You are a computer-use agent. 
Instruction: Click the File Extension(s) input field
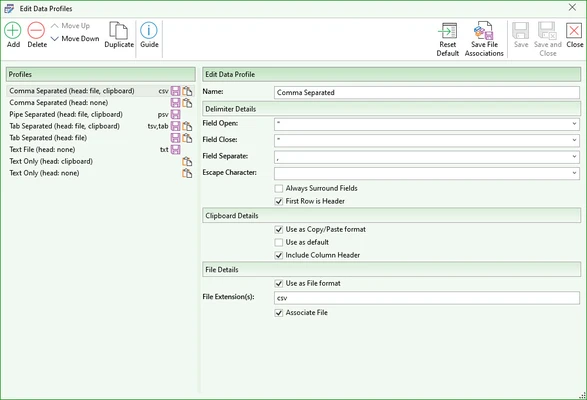[x=427, y=298]
